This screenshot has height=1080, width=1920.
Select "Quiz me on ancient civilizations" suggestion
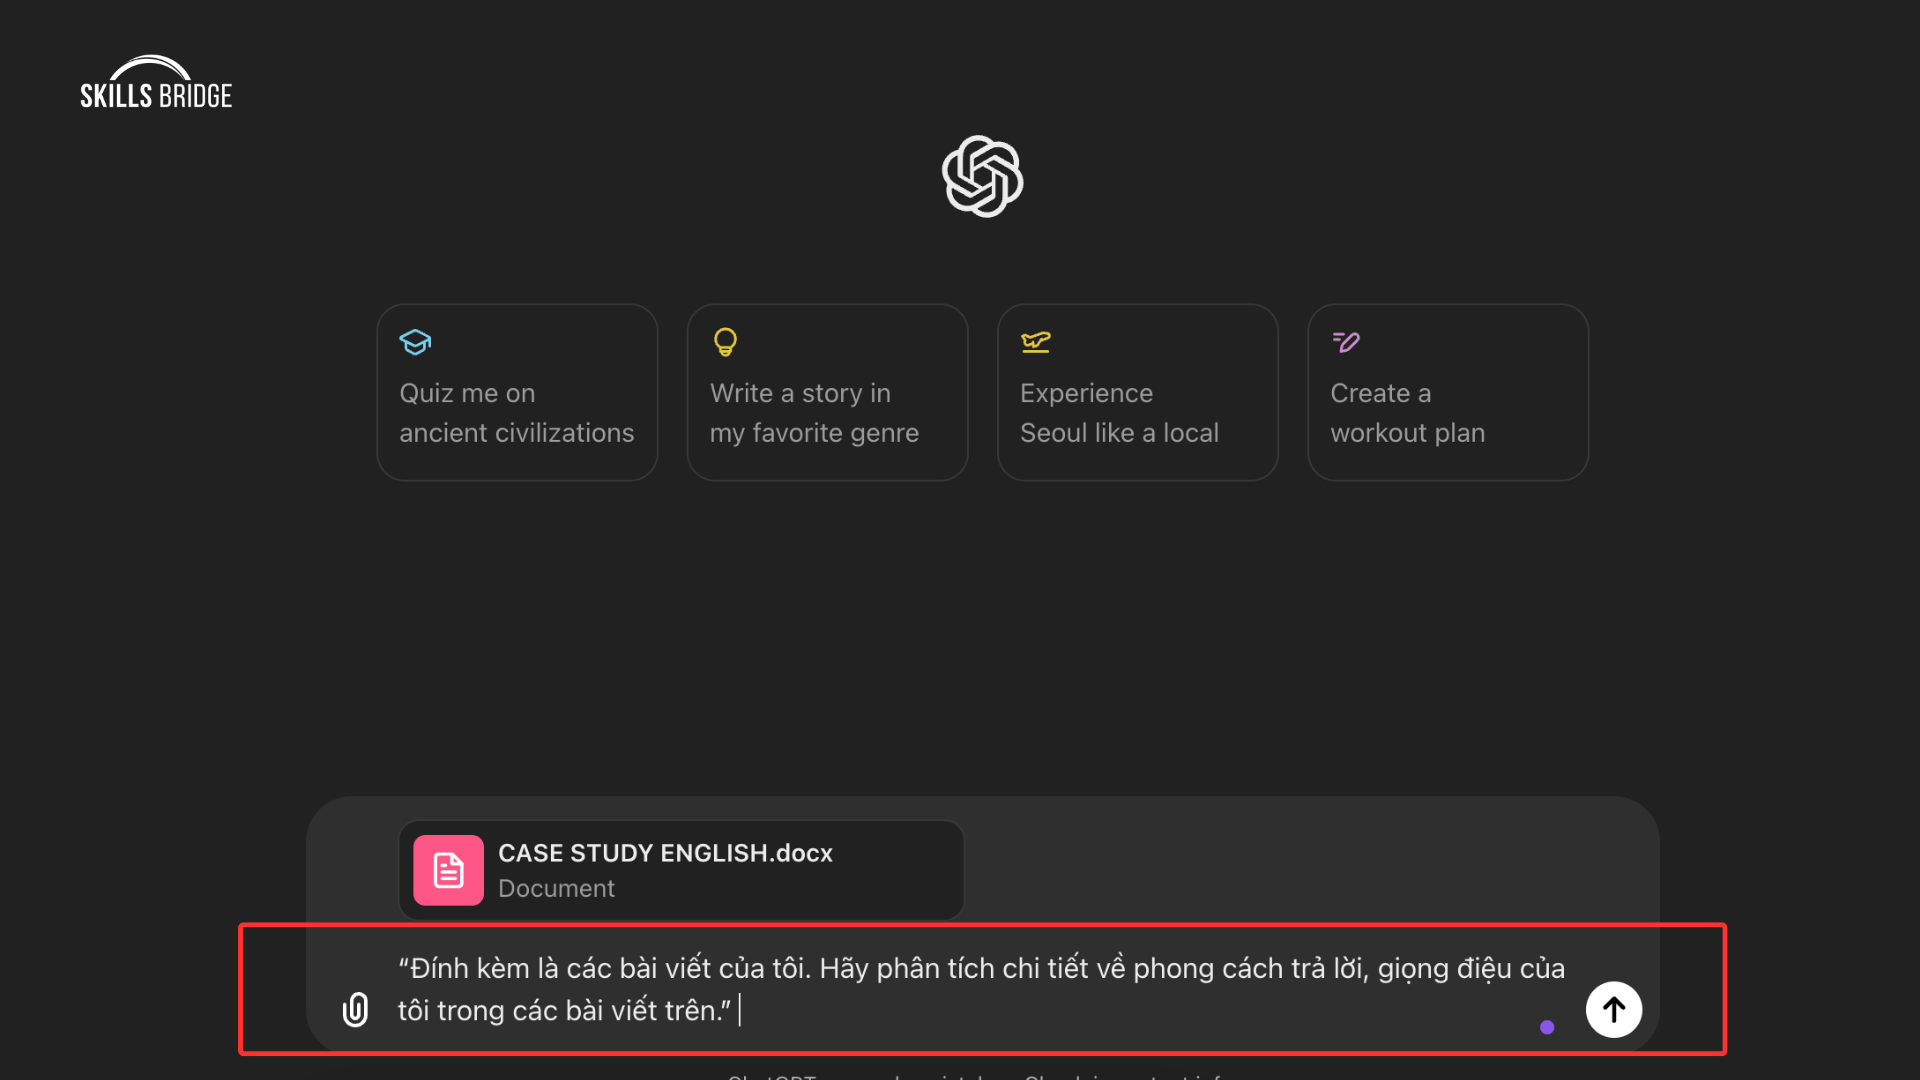pos(517,412)
